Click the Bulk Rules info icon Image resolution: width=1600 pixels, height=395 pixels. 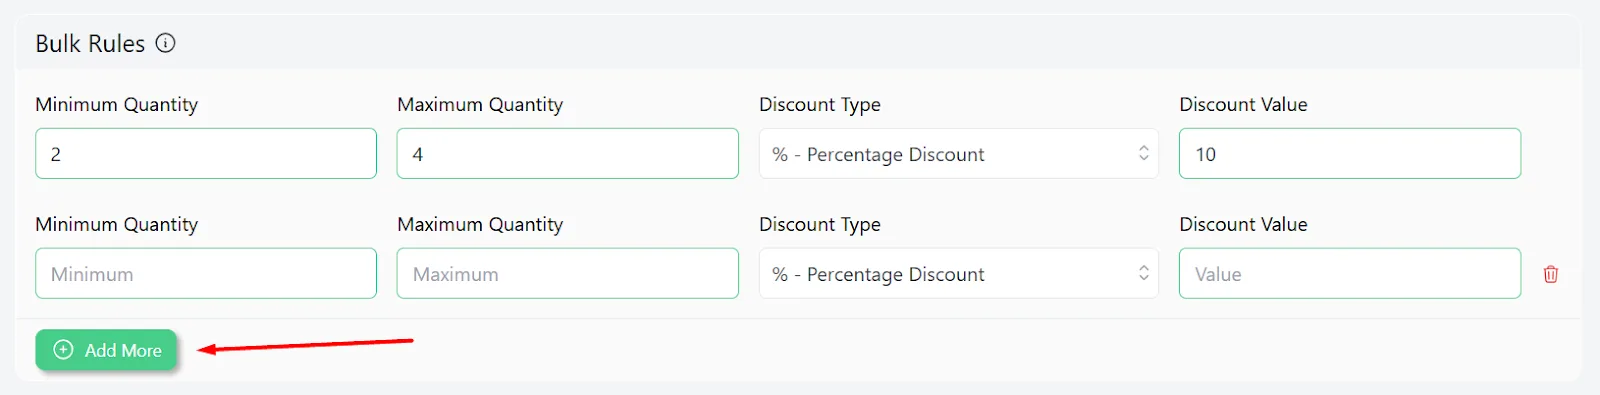pyautogui.click(x=166, y=43)
